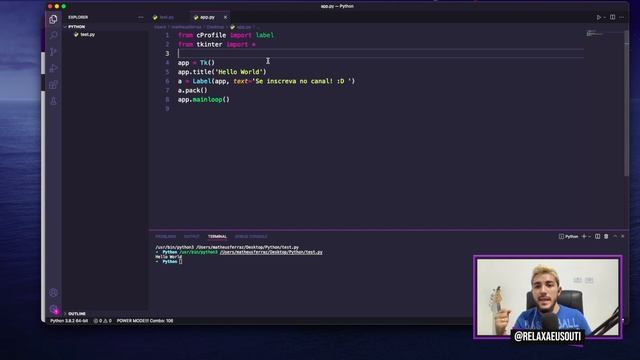Close the app.py tab
The height and width of the screenshot is (360, 640).
225,17
